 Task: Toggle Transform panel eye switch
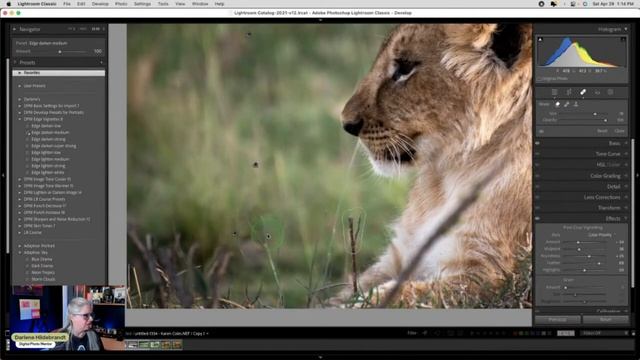[x=538, y=208]
